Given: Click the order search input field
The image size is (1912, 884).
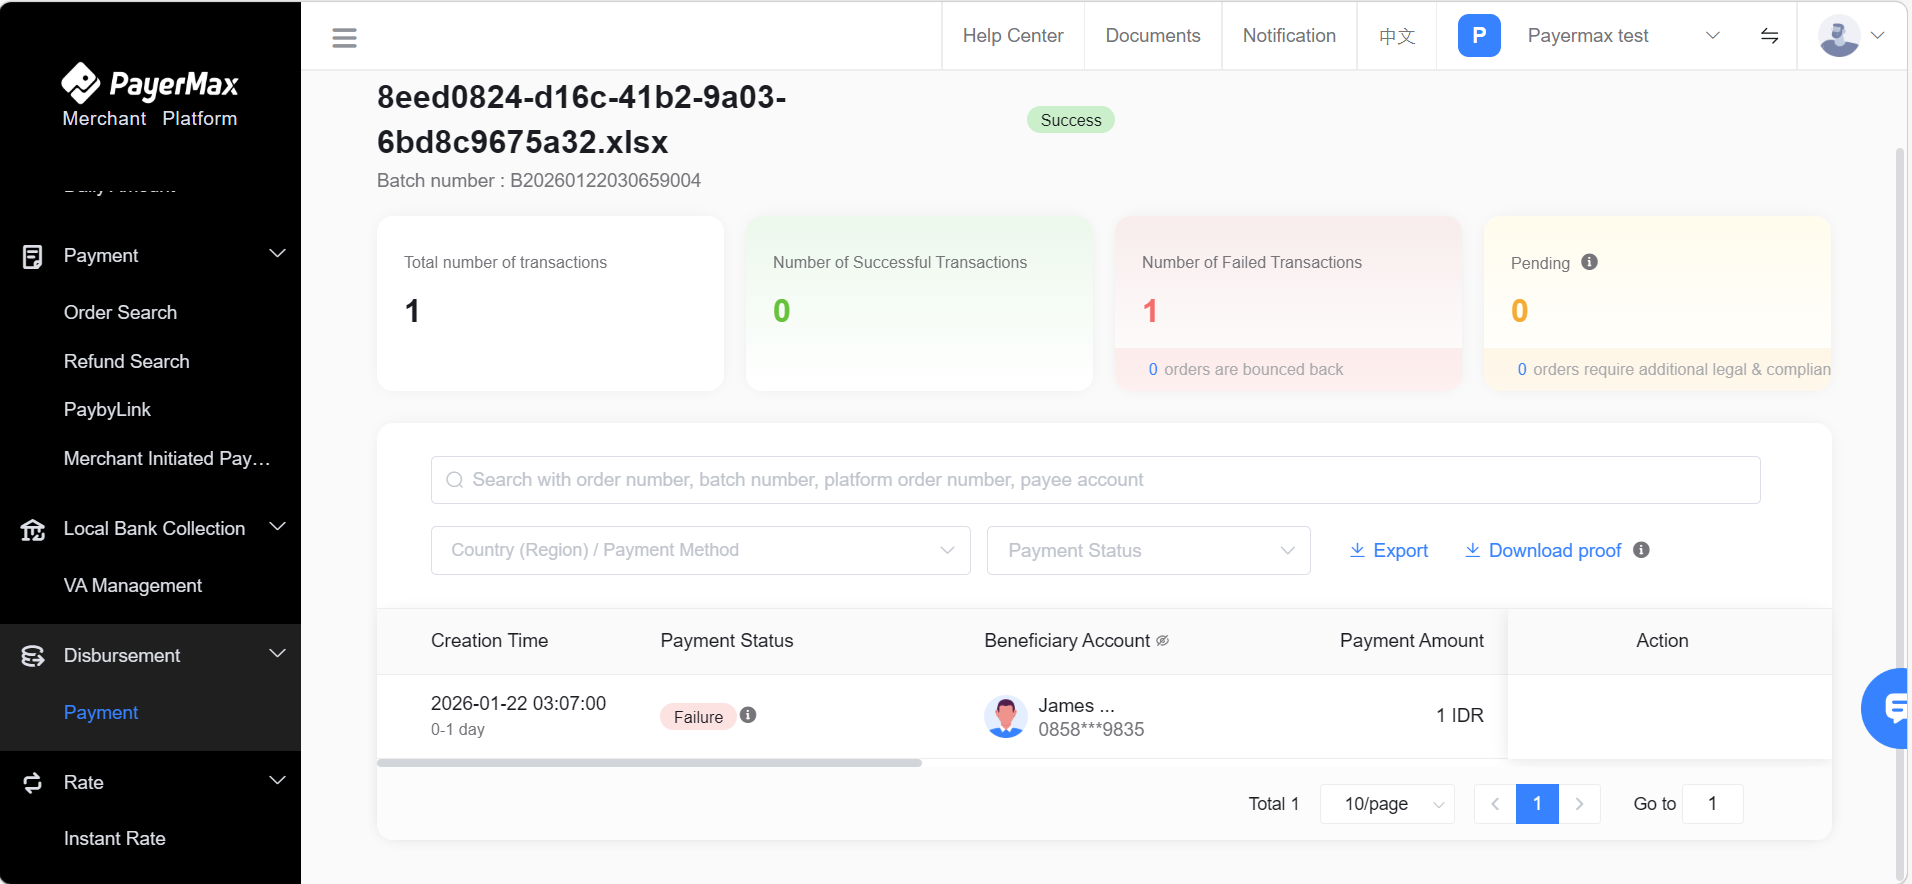Looking at the screenshot, I should (1095, 480).
